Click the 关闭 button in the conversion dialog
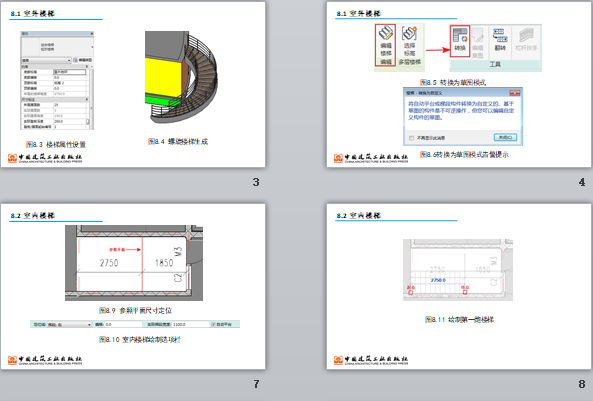 (505, 137)
